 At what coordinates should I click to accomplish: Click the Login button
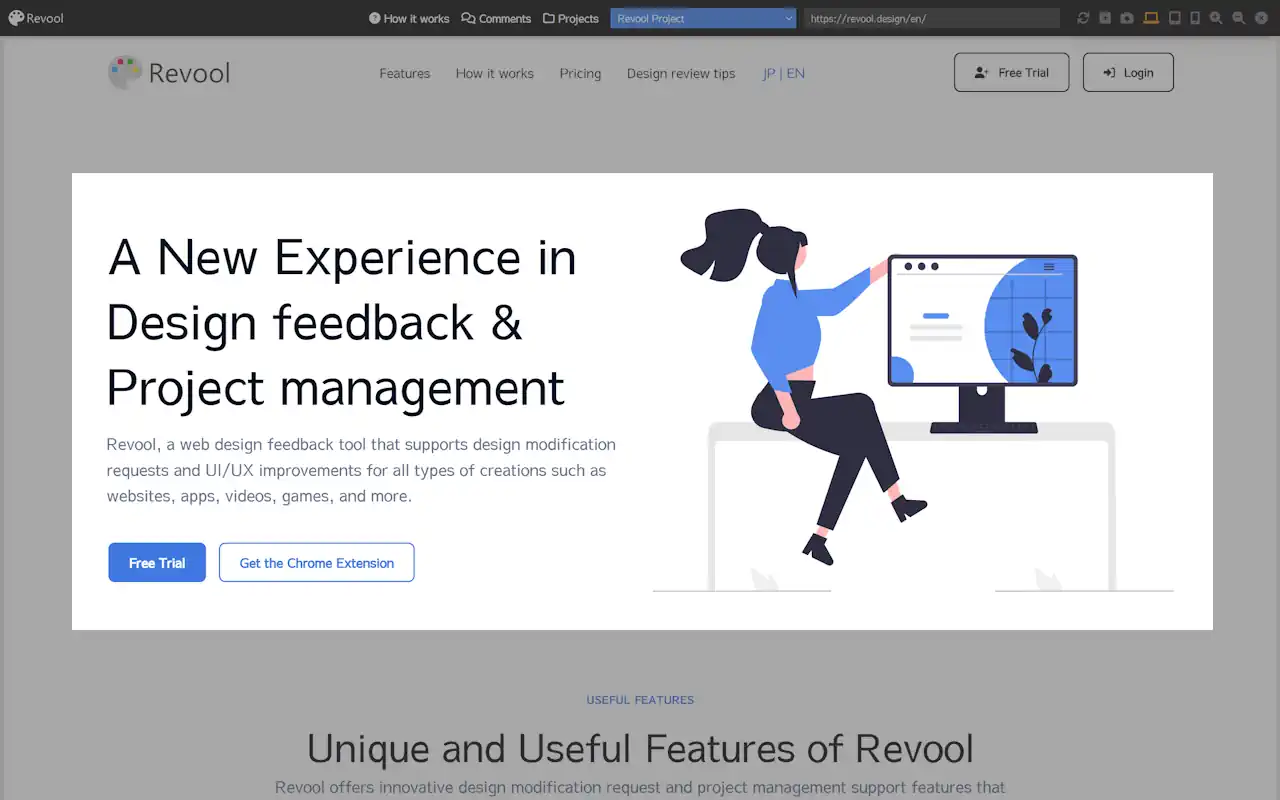[1128, 72]
